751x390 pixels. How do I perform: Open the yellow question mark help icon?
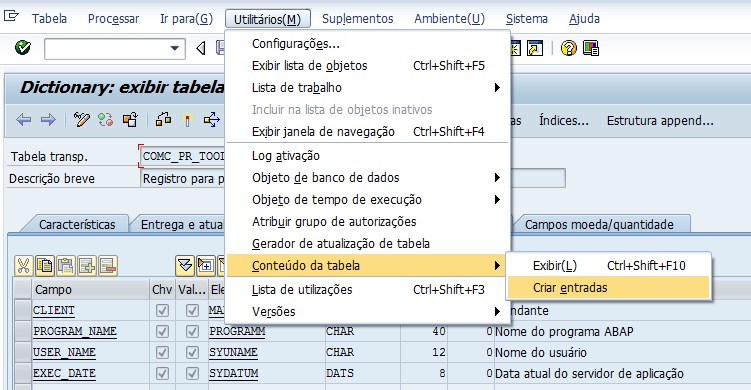point(568,48)
